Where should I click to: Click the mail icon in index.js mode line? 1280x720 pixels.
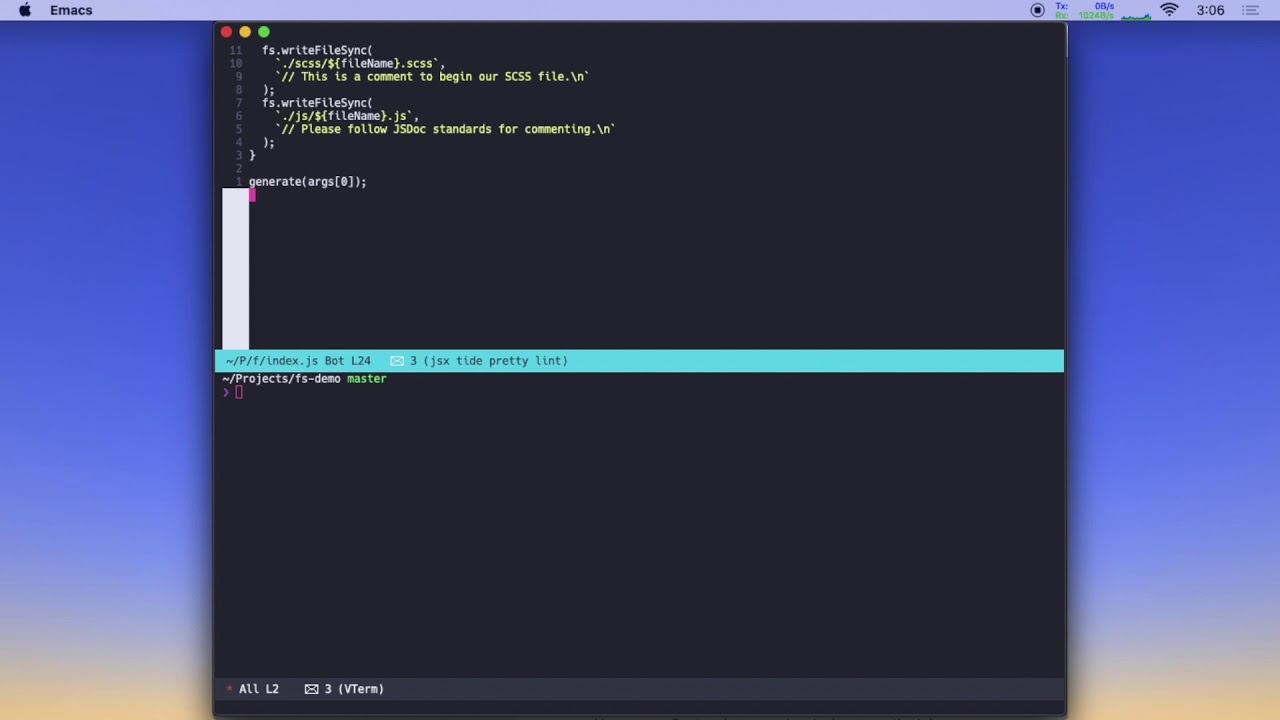(397, 361)
